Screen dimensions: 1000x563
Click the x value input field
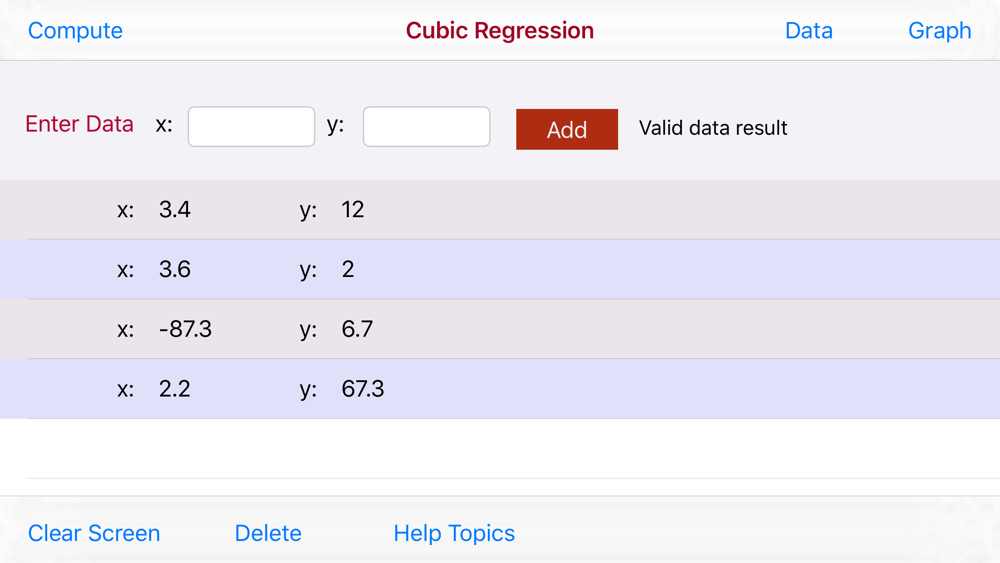tap(251, 127)
